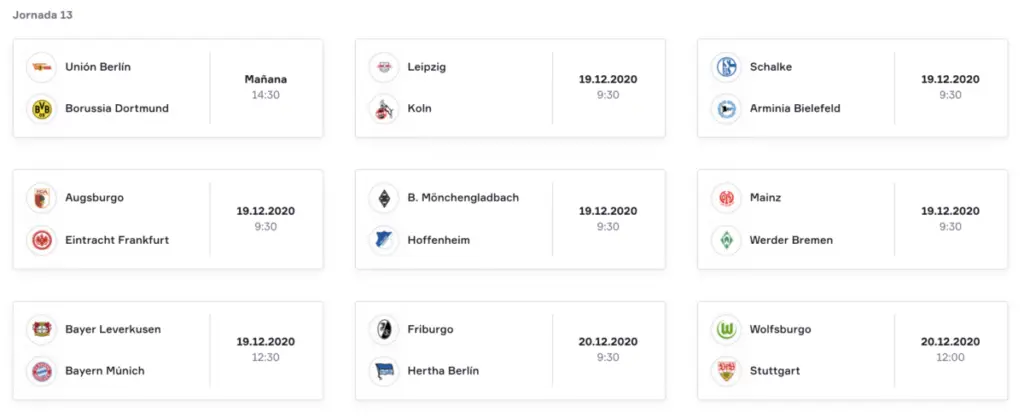
Task: Open the Eintracht Frankfurt eagle logo
Action: (42, 240)
